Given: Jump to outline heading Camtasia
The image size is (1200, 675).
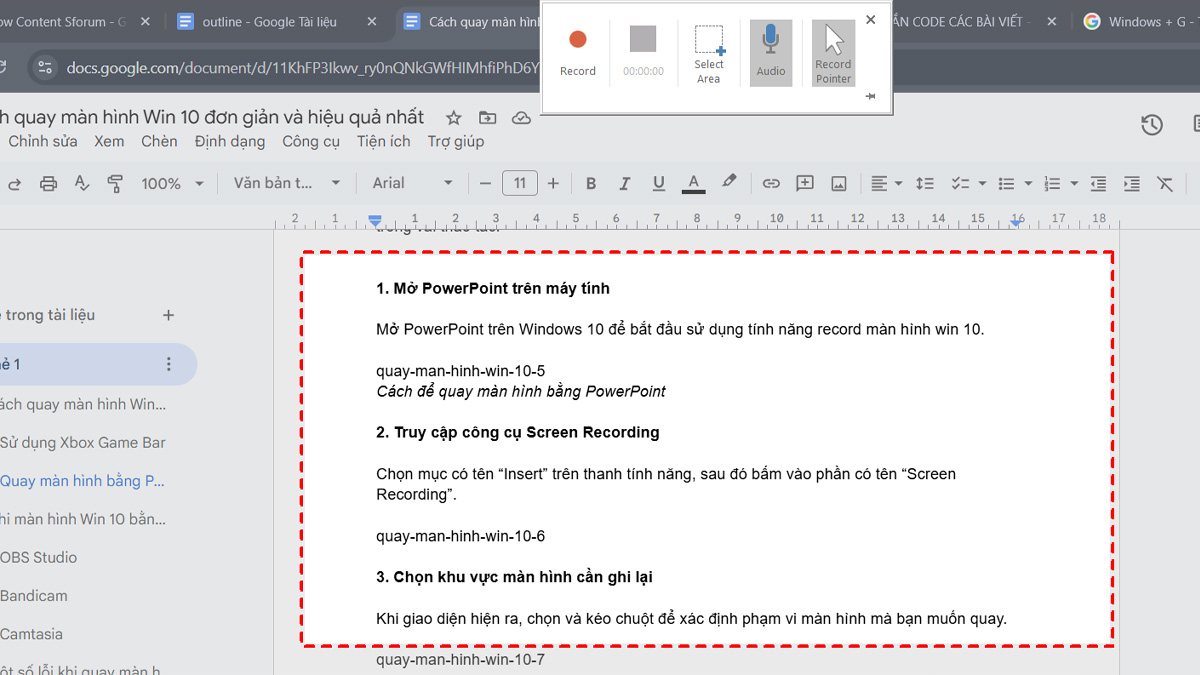Looking at the screenshot, I should (x=32, y=634).
